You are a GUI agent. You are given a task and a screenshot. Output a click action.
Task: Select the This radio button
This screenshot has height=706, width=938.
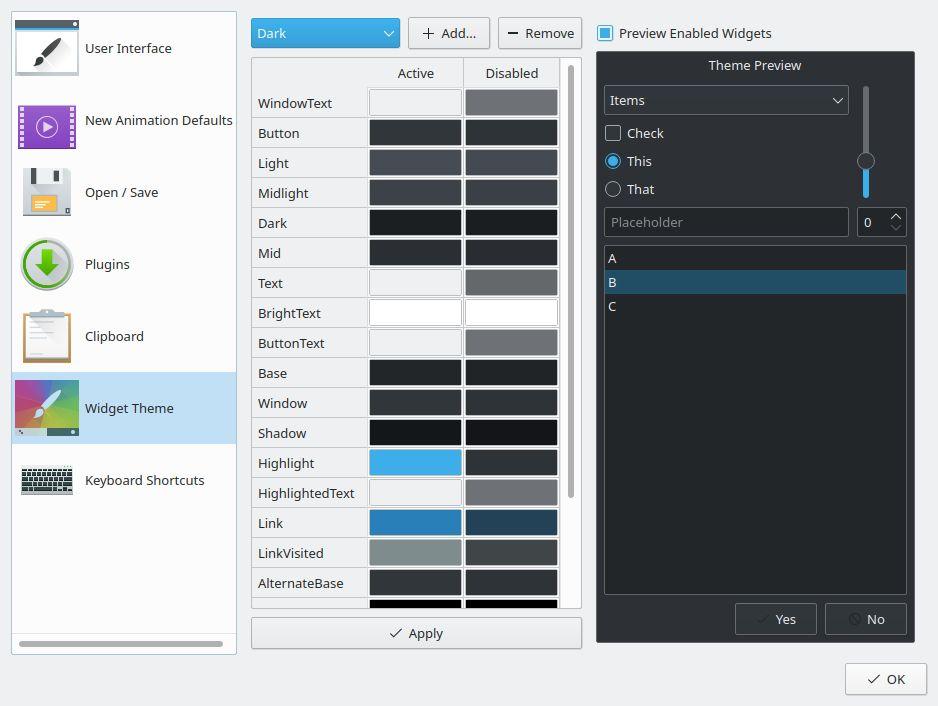[613, 161]
